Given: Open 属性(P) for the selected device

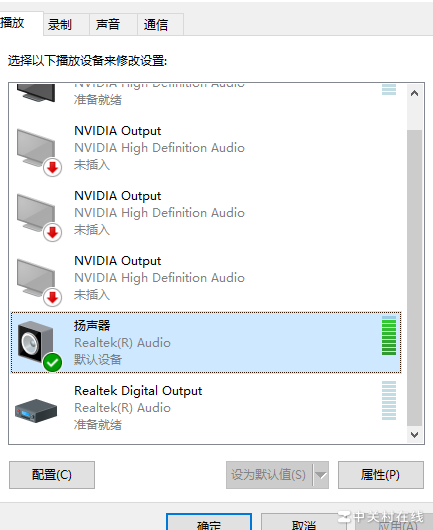Looking at the screenshot, I should click(381, 475).
